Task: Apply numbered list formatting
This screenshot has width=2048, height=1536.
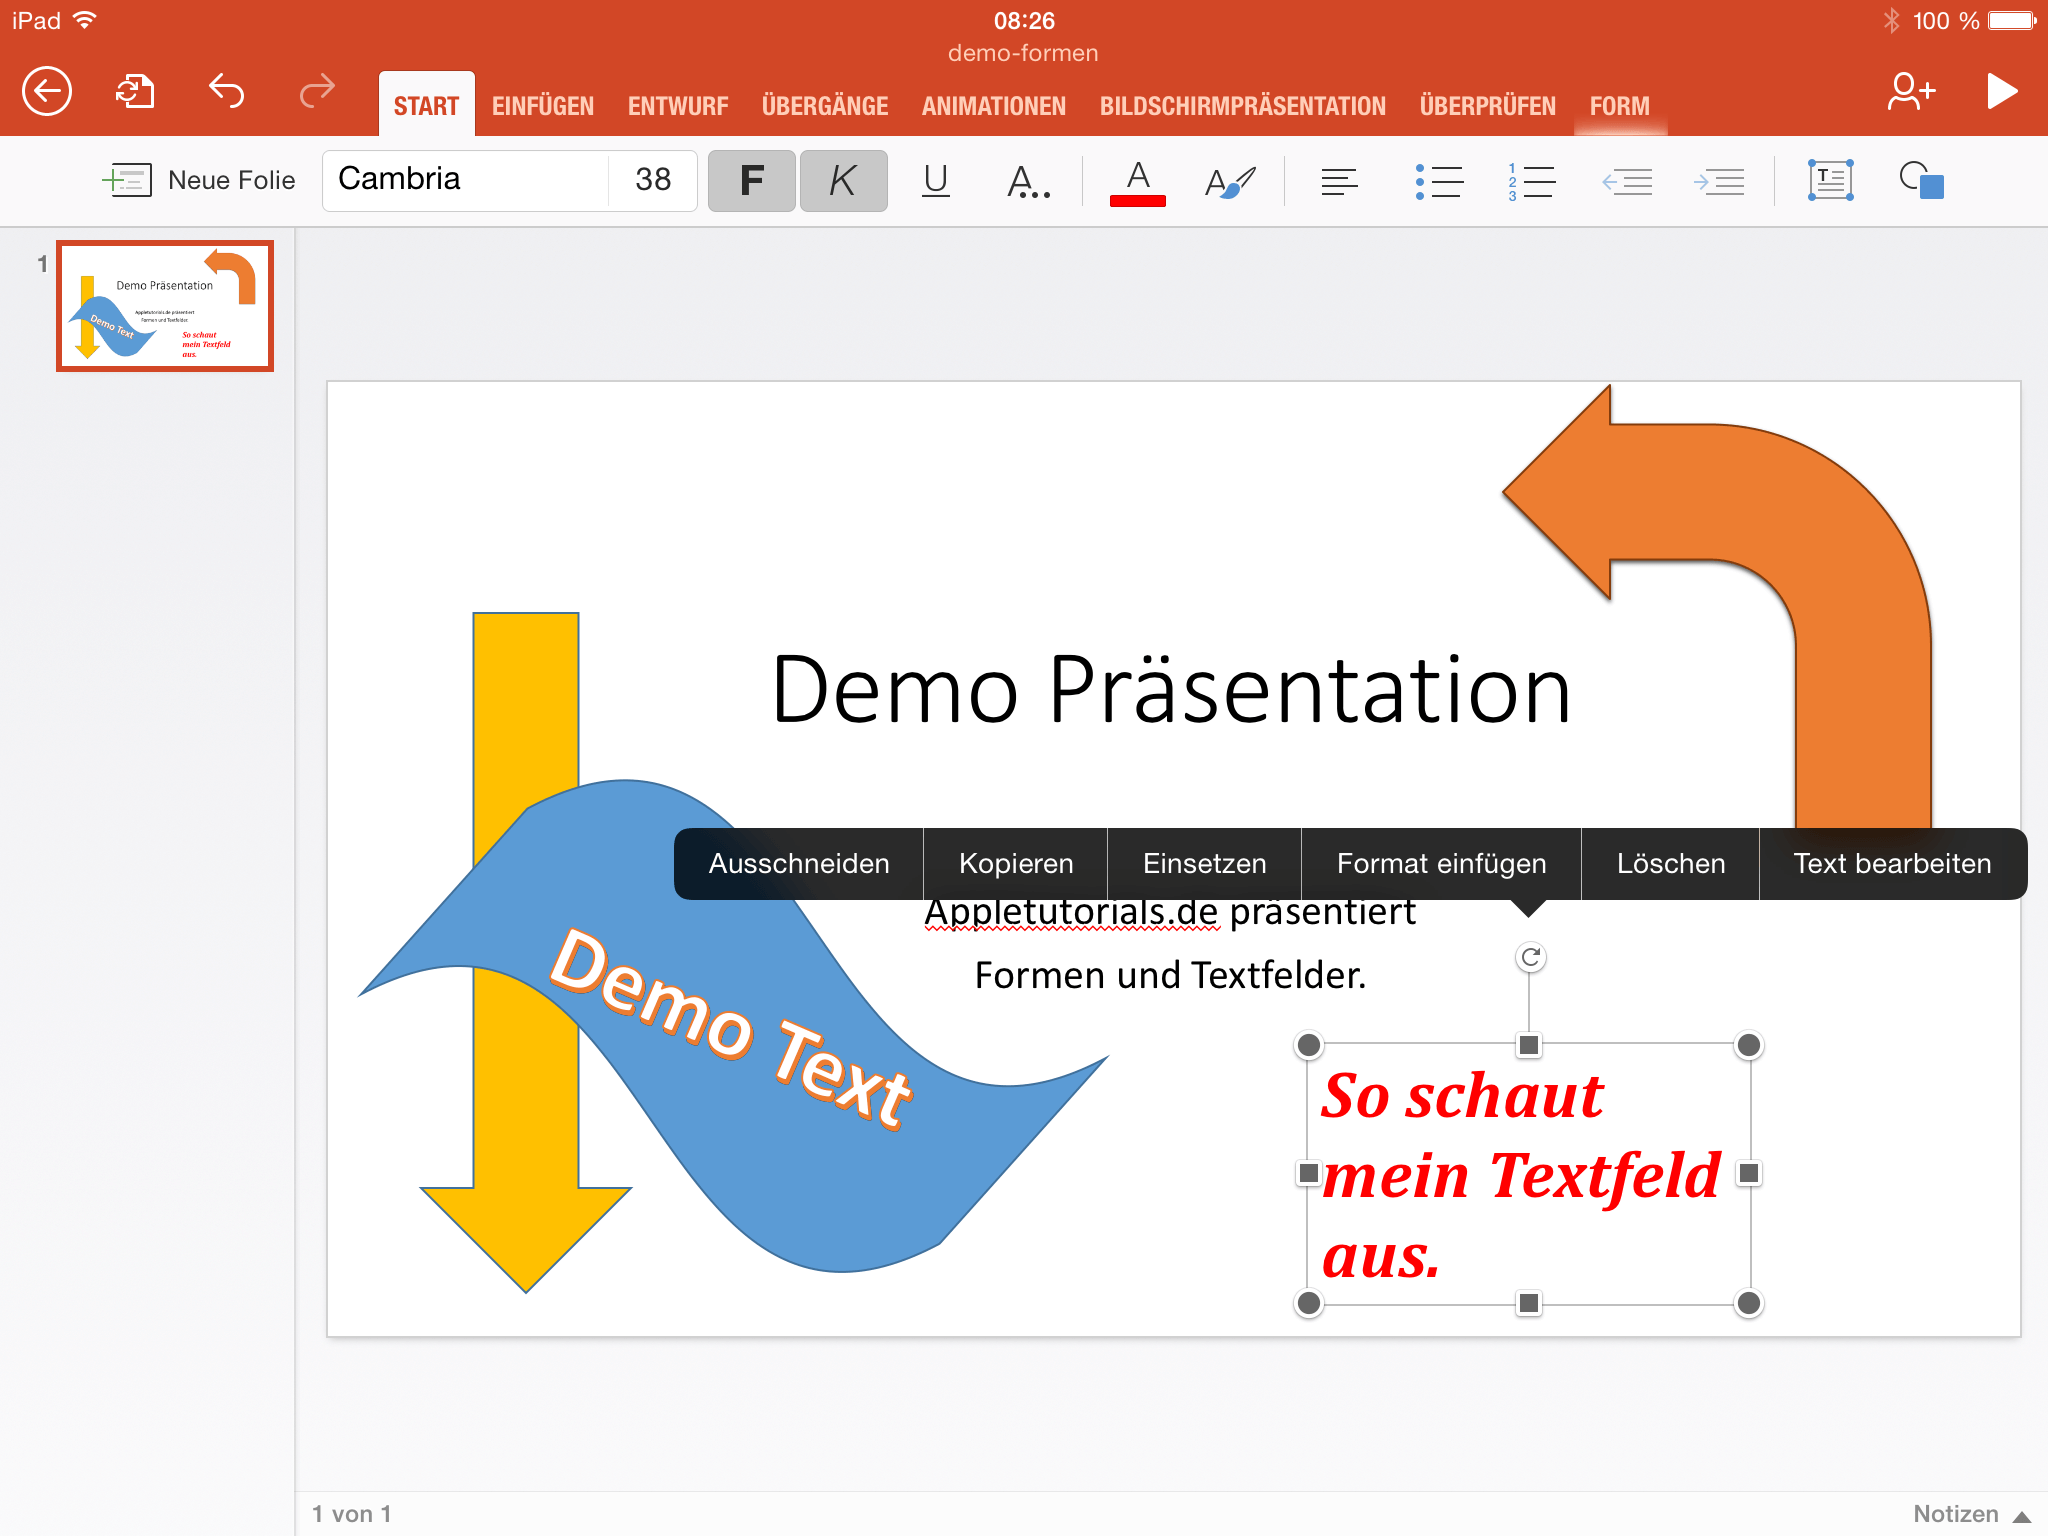Action: point(1530,181)
